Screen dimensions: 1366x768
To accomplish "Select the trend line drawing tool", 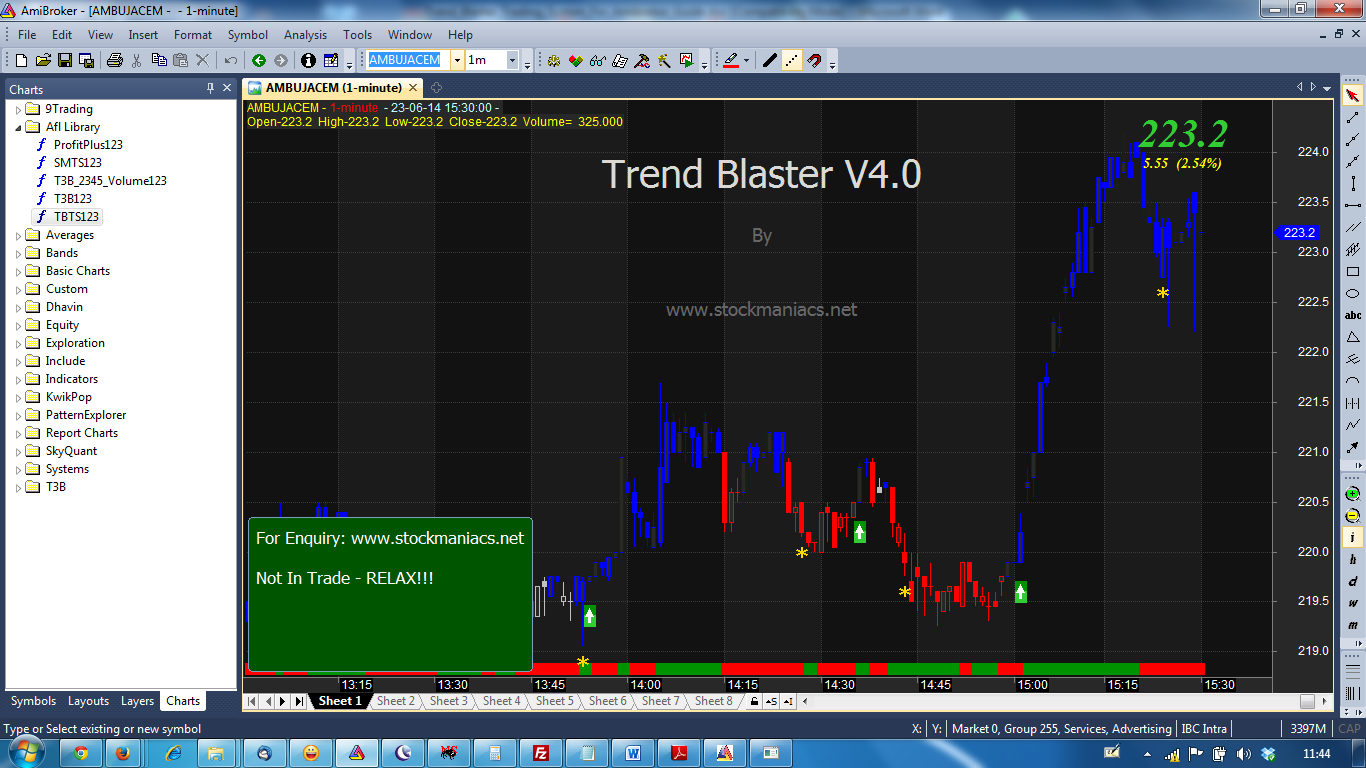I will coord(1353,118).
